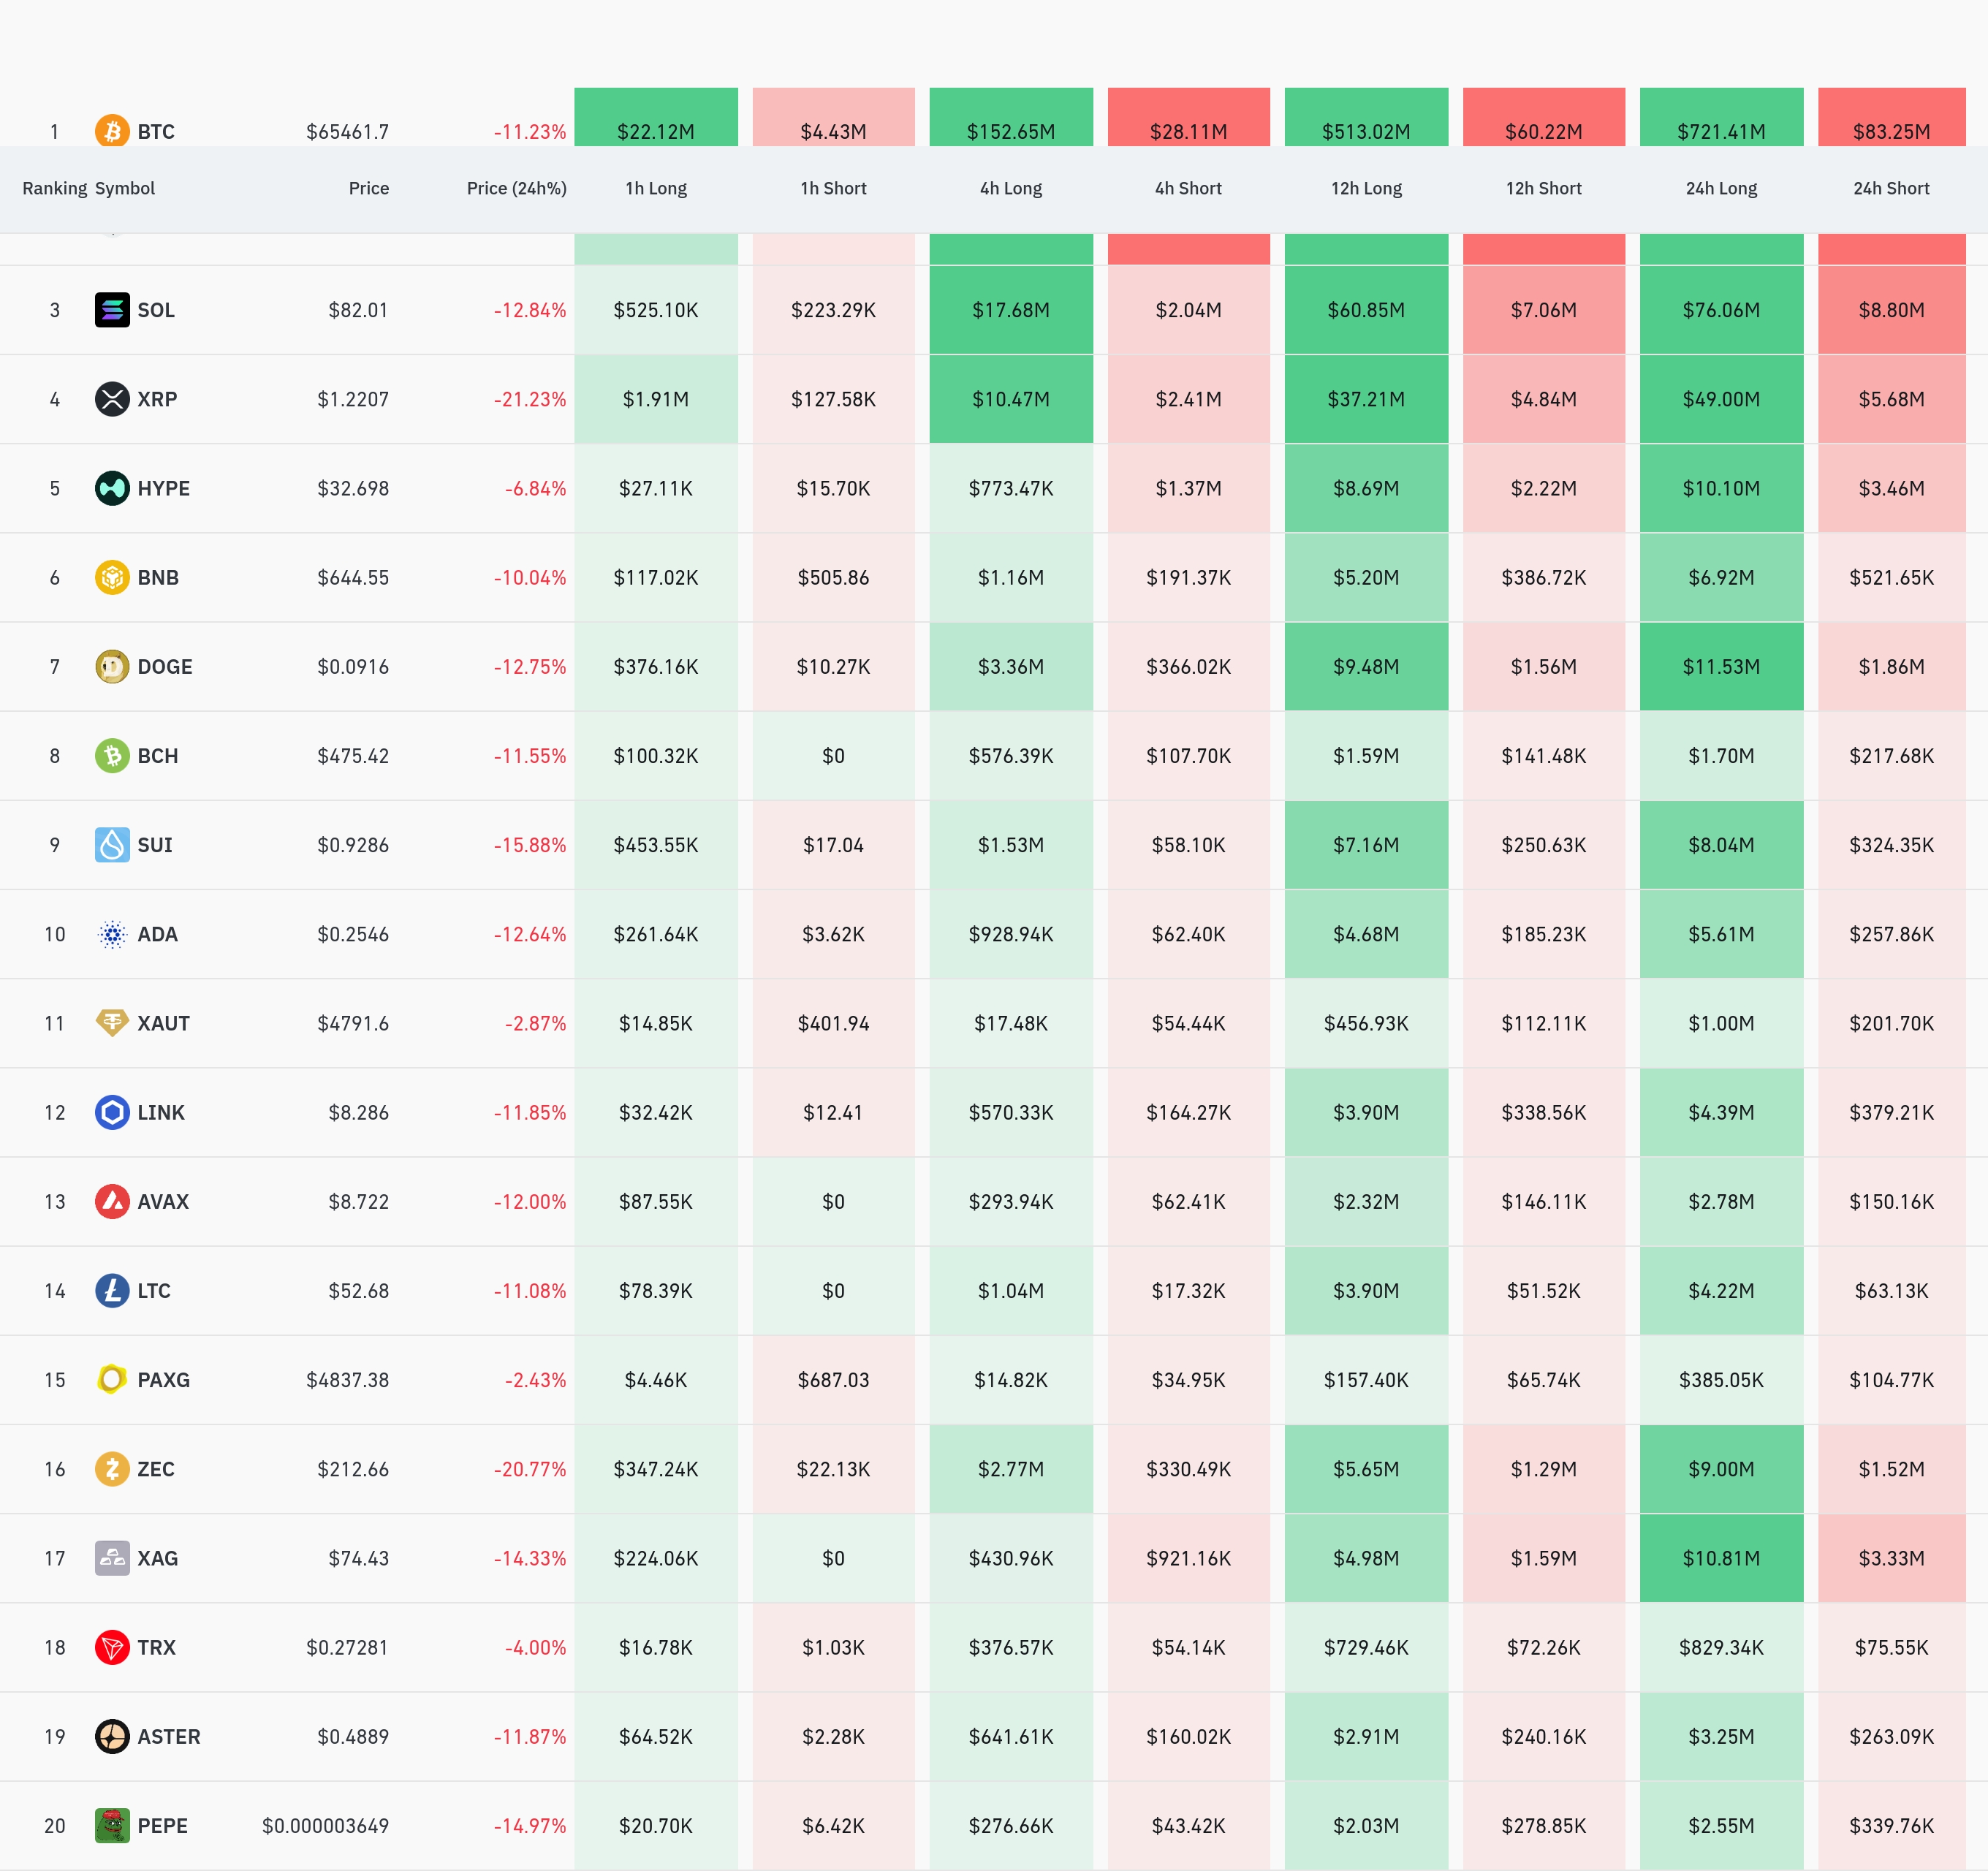Sort by Price (24h%) column header
Image resolution: width=1988 pixels, height=1871 pixels.
[x=516, y=188]
